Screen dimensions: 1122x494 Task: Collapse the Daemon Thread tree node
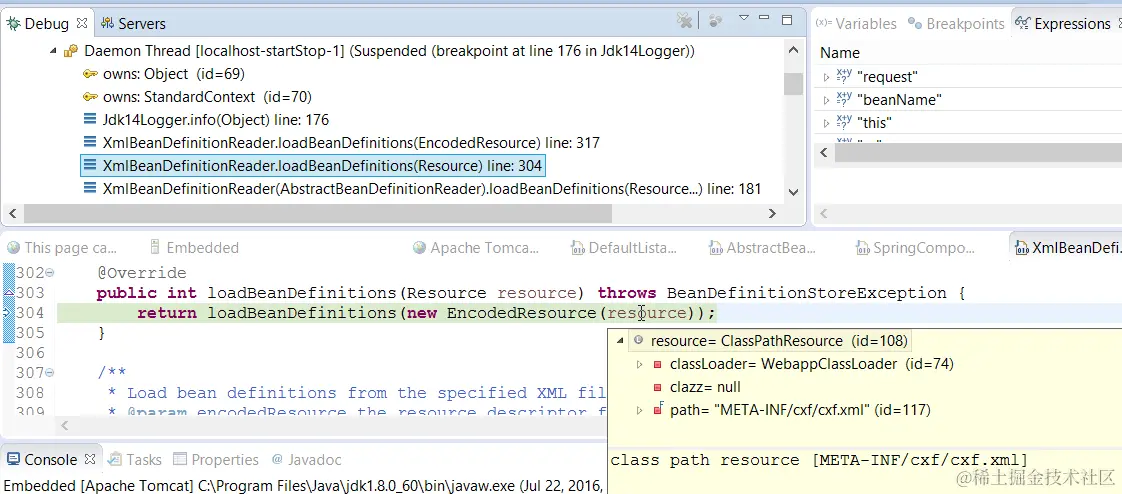point(54,51)
